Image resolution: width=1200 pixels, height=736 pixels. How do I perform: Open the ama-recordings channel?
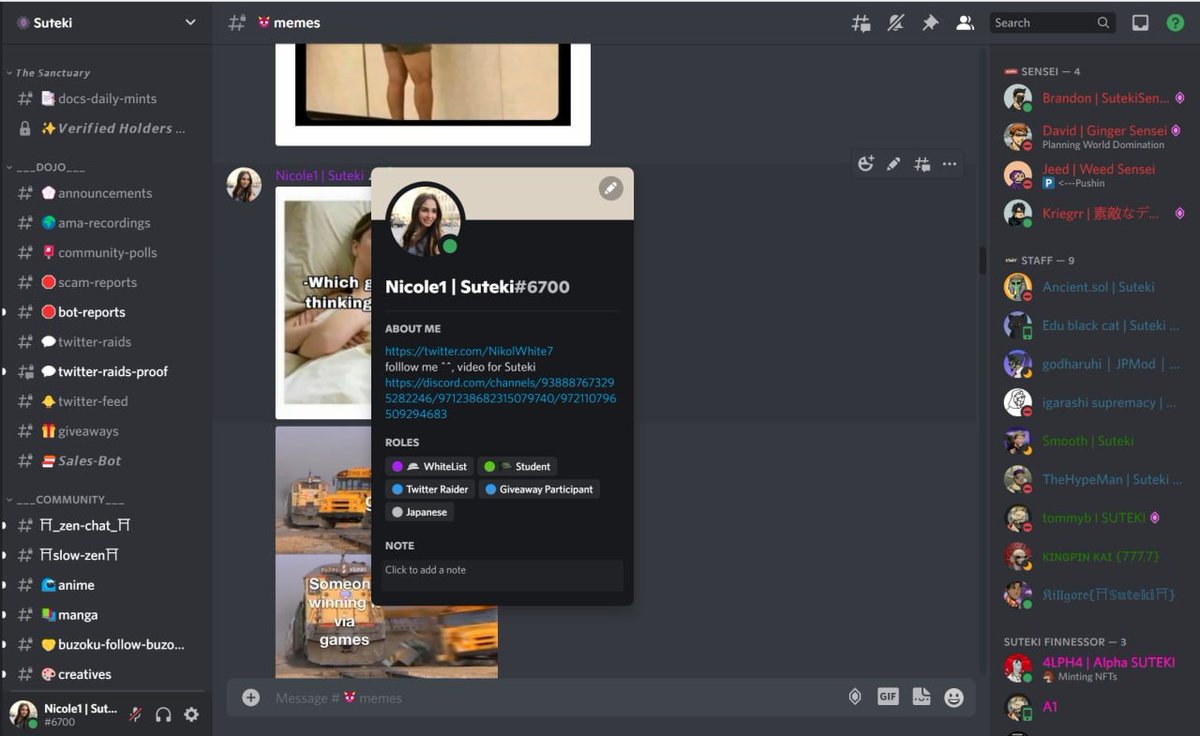click(106, 223)
